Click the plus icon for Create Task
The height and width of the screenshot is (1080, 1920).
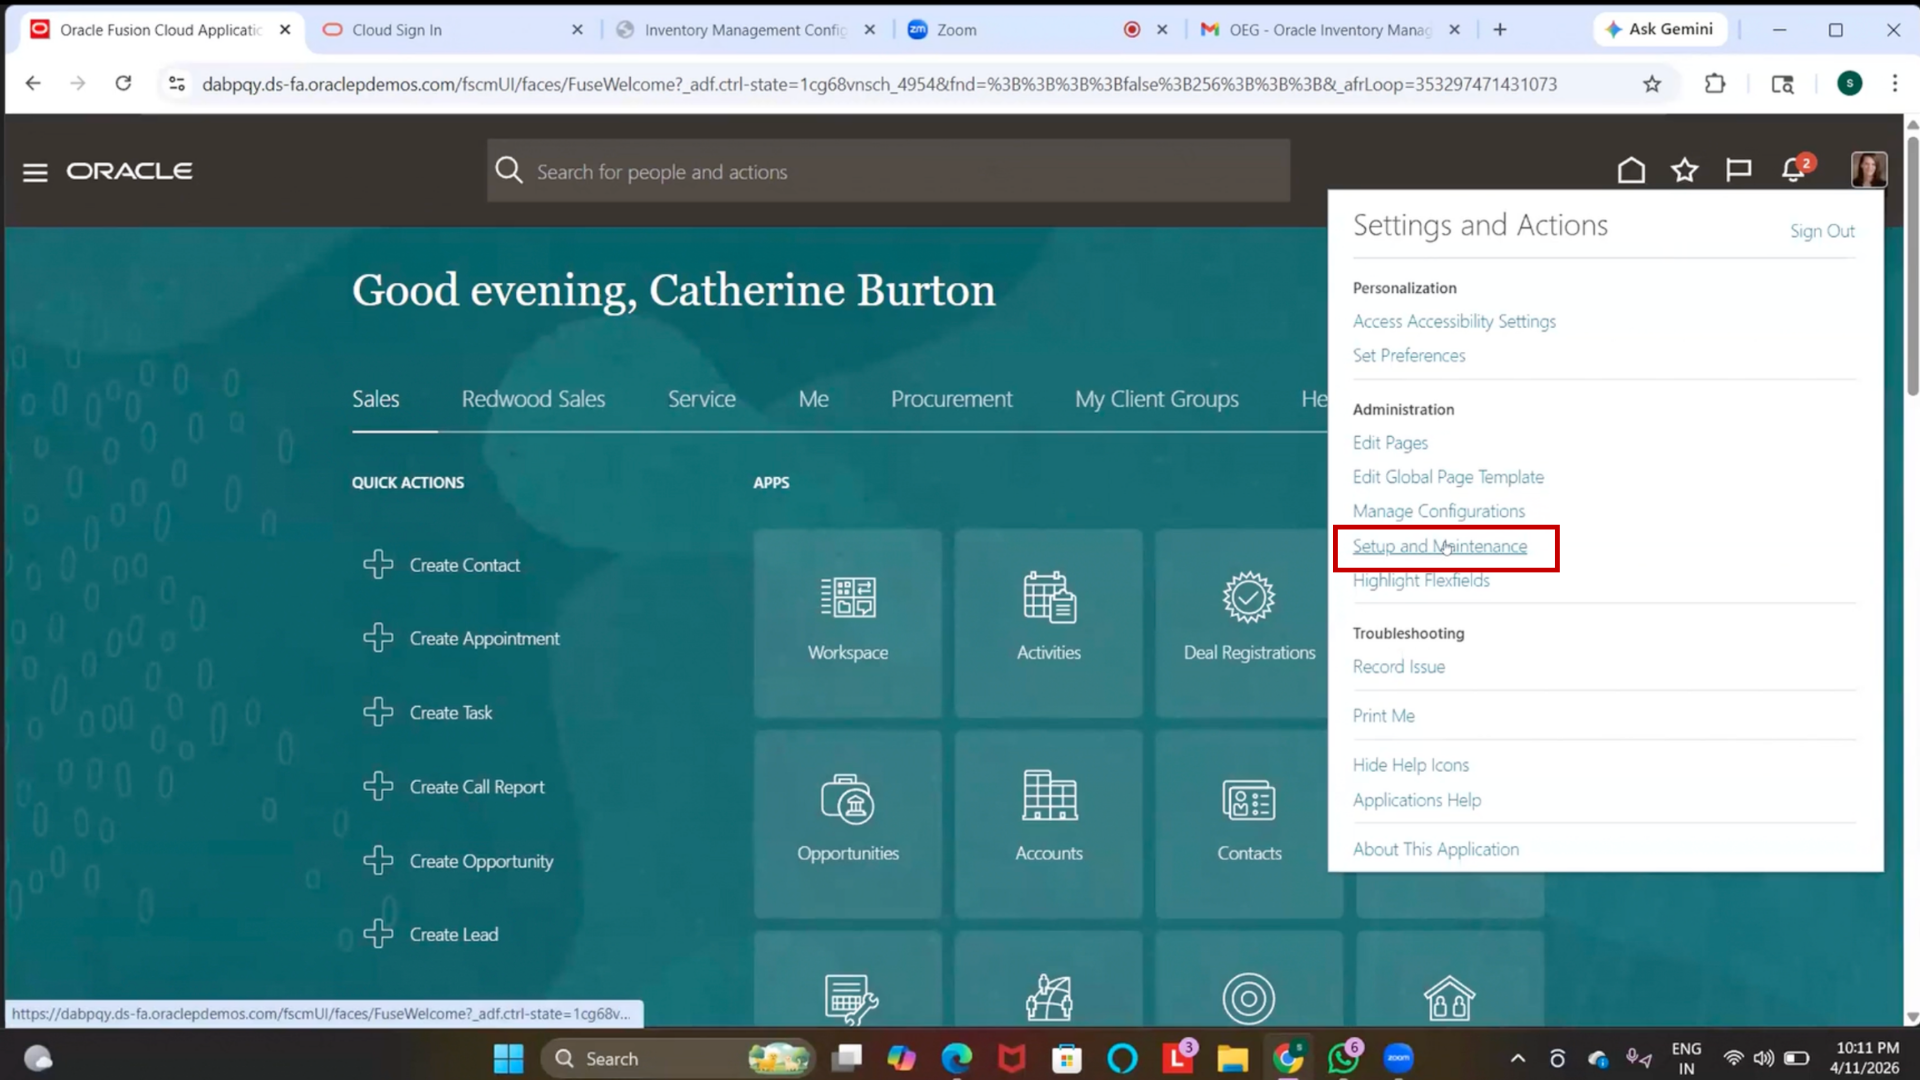(378, 712)
